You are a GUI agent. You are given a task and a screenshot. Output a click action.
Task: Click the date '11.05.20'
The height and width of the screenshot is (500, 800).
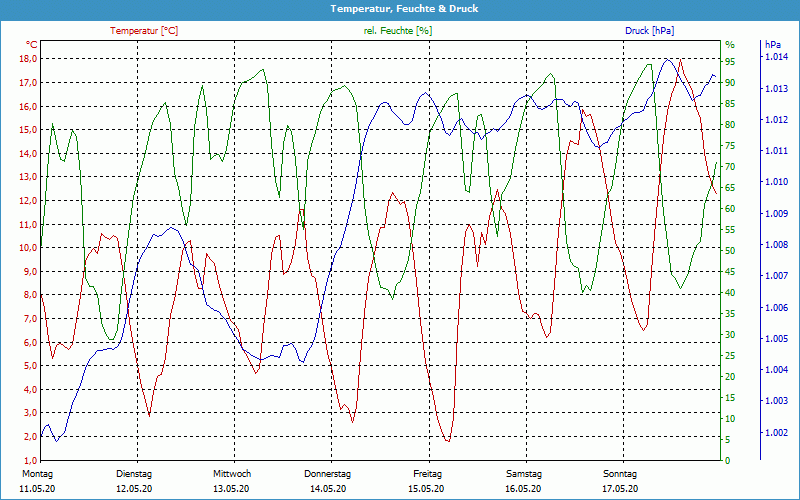(37, 489)
